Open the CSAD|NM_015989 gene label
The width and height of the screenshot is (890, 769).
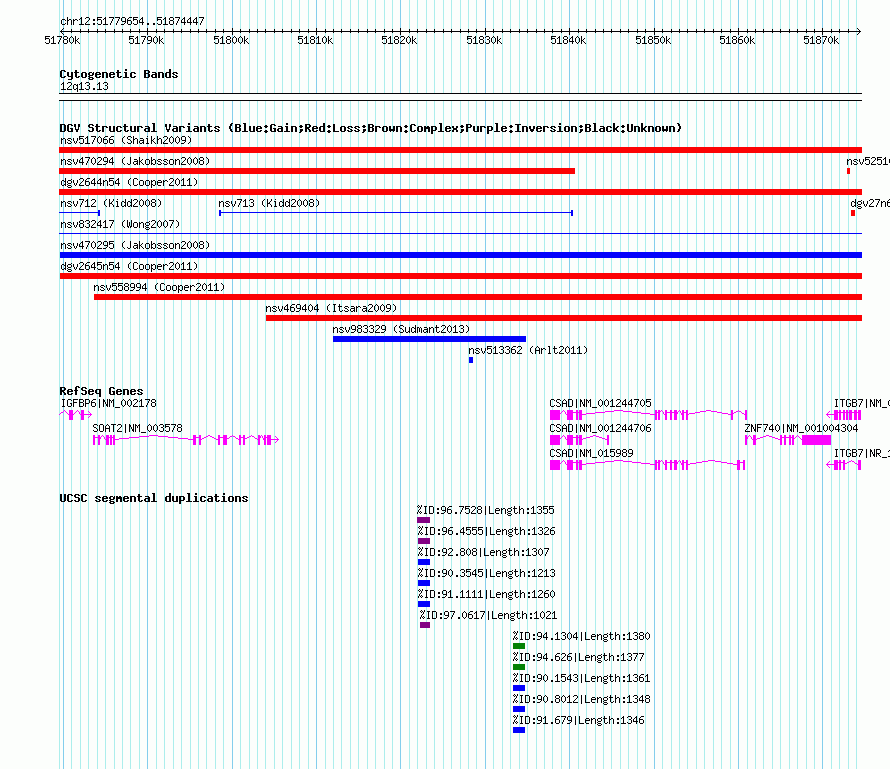point(591,453)
